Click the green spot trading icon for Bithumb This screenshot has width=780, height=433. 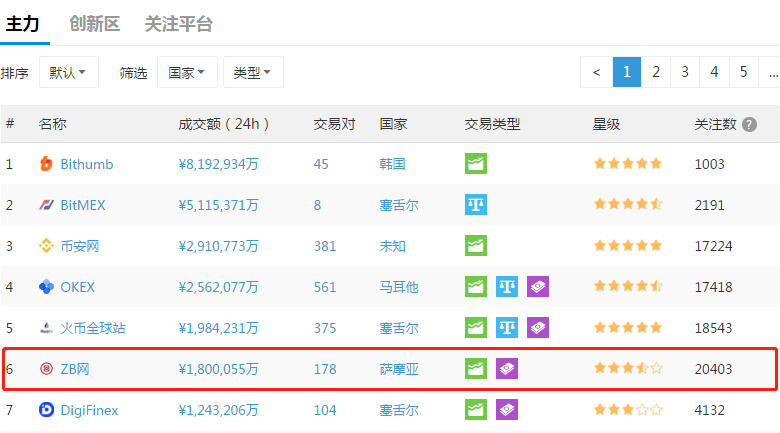coord(476,164)
